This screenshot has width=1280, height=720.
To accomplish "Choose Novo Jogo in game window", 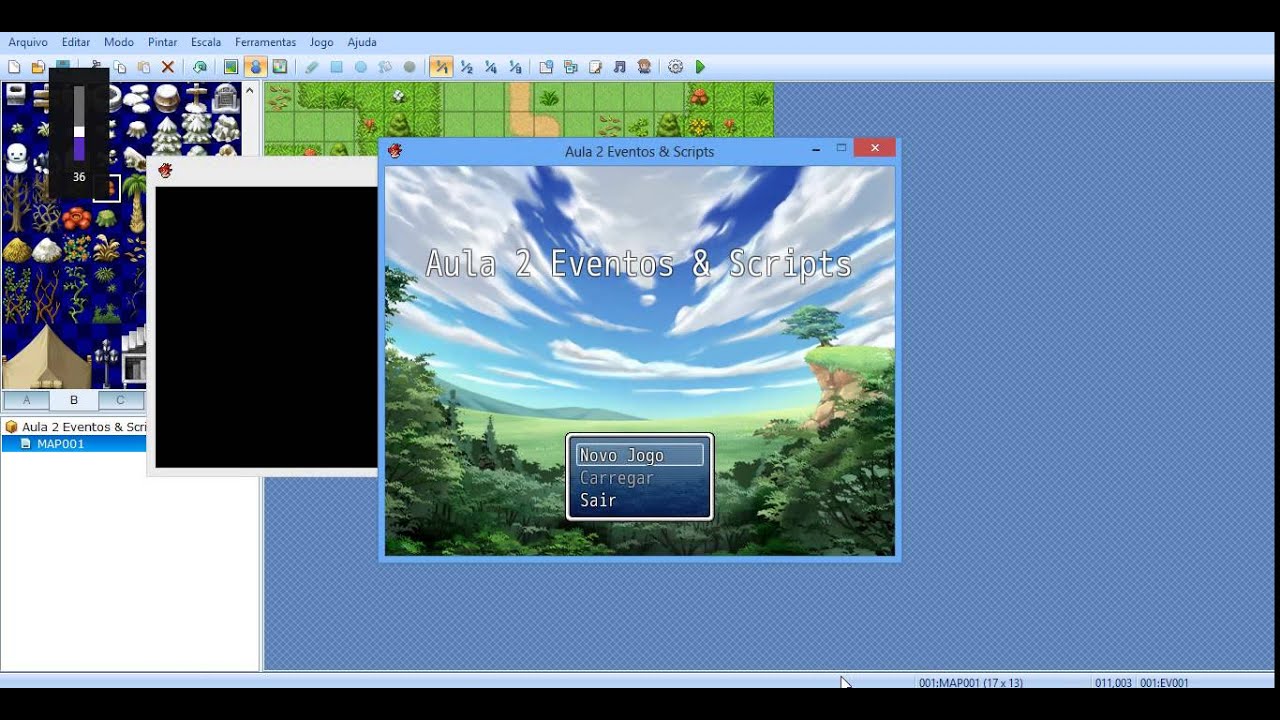I will 640,455.
